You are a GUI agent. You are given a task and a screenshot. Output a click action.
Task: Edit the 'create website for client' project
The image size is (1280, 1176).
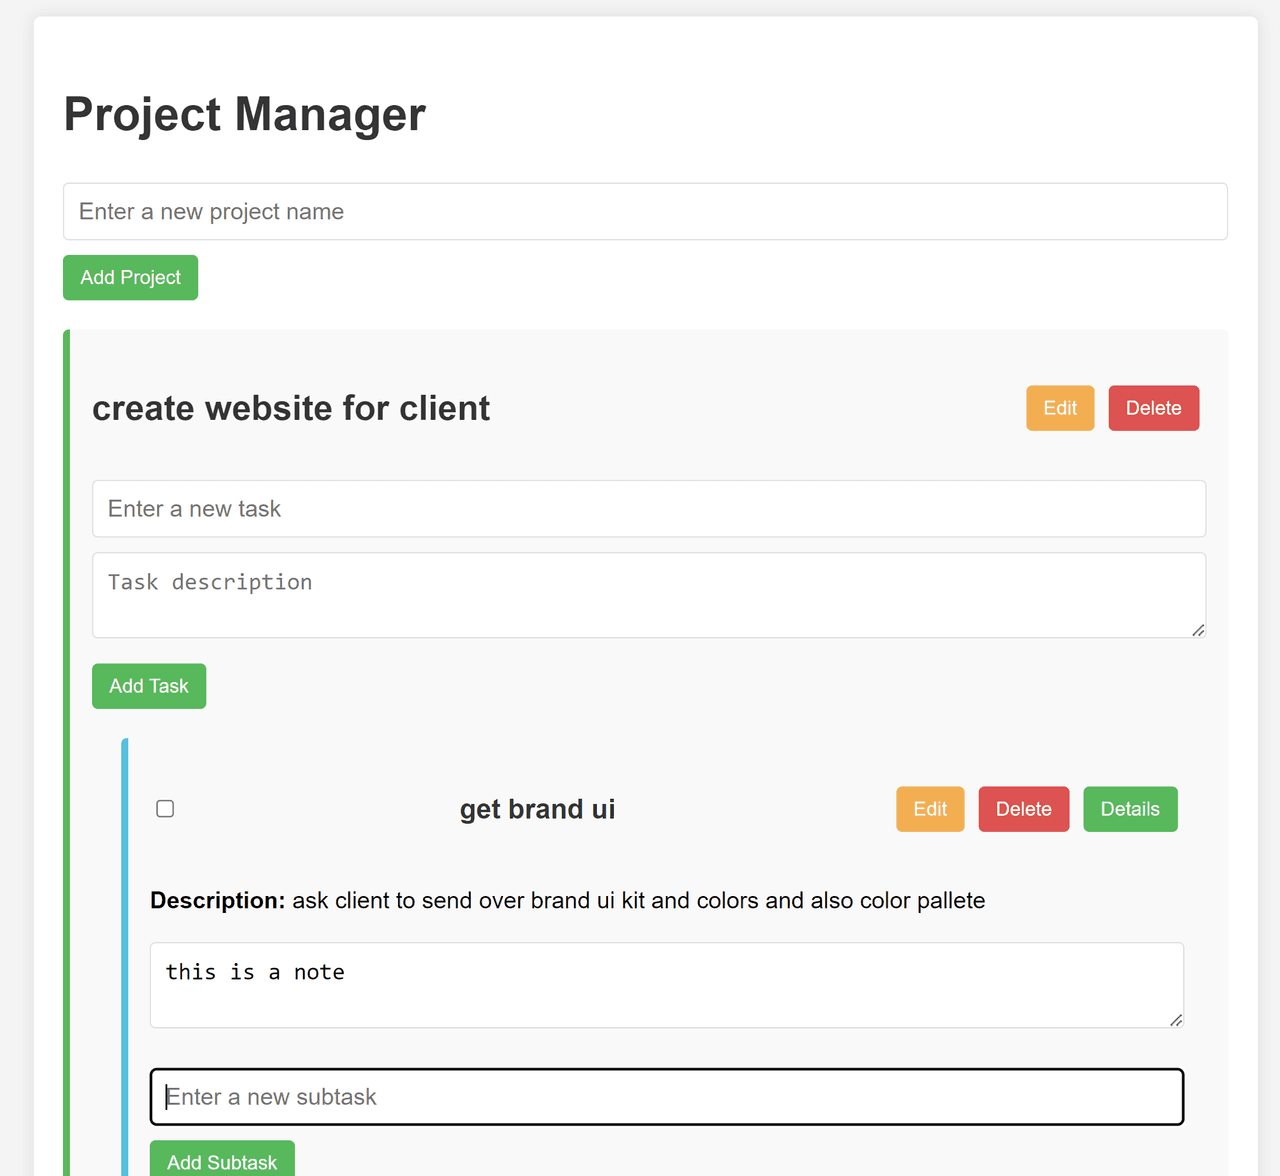pos(1060,408)
